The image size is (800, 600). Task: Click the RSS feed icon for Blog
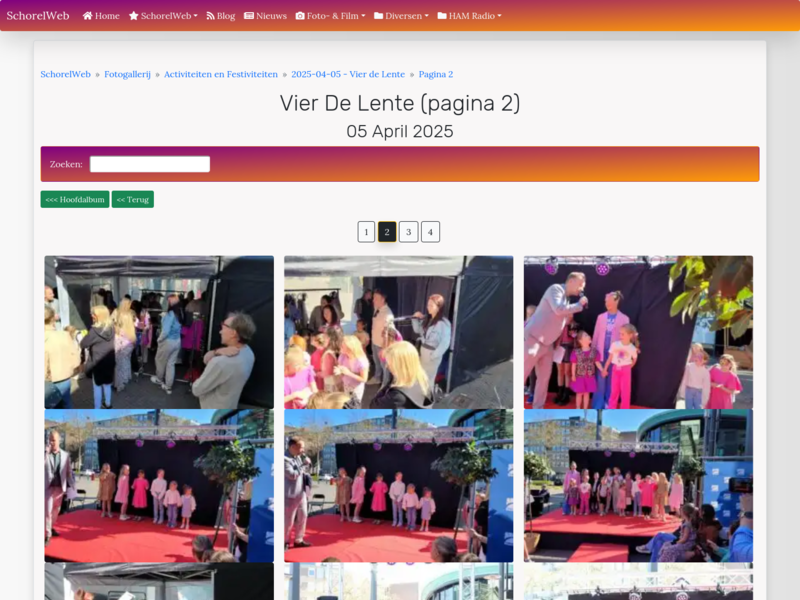pos(210,16)
